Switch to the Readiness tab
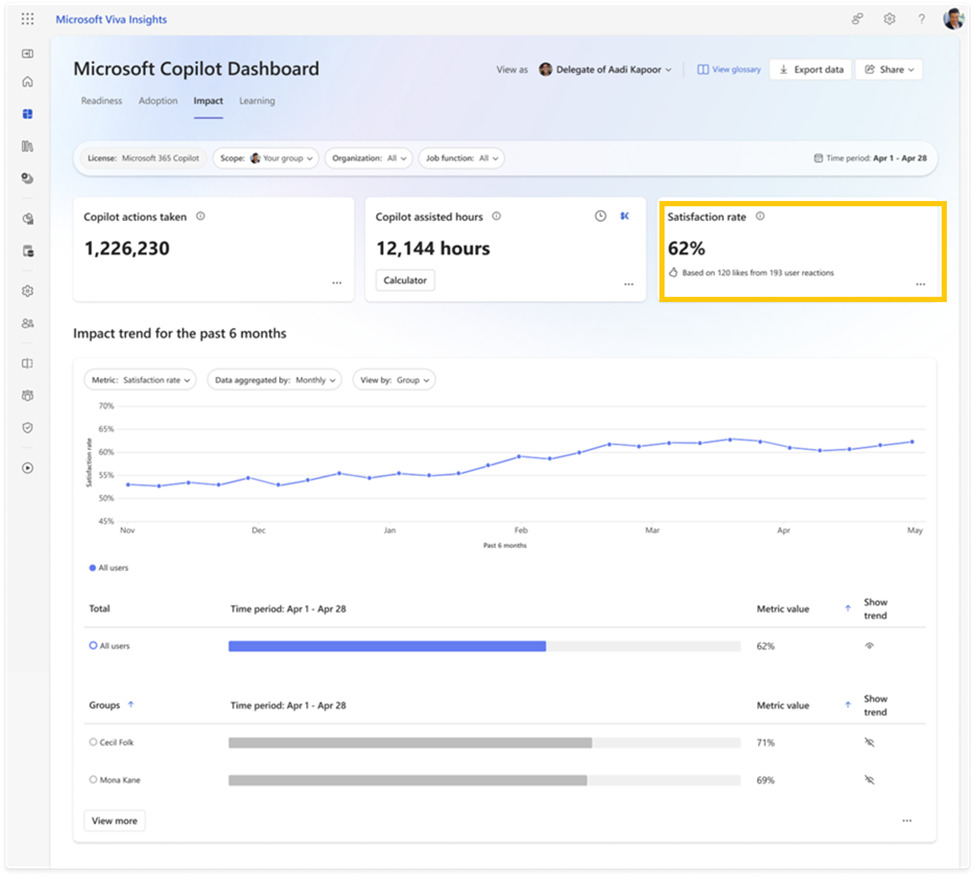The width and height of the screenshot is (975, 876). coord(102,101)
